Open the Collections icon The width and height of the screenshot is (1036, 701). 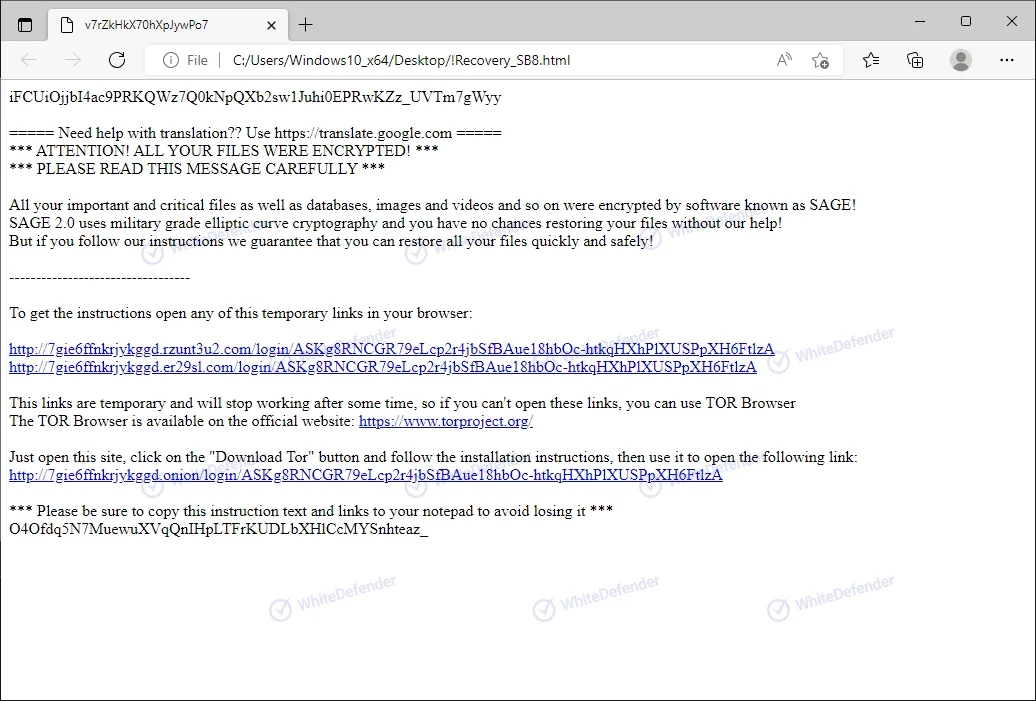pos(915,60)
